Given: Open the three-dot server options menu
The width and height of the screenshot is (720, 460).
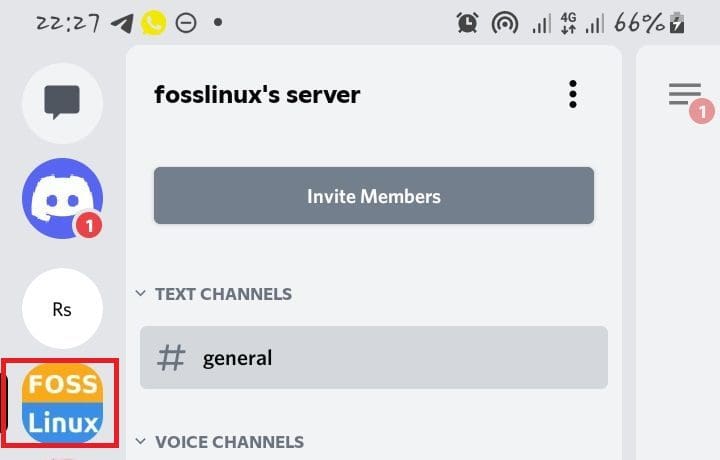Looking at the screenshot, I should click(572, 95).
